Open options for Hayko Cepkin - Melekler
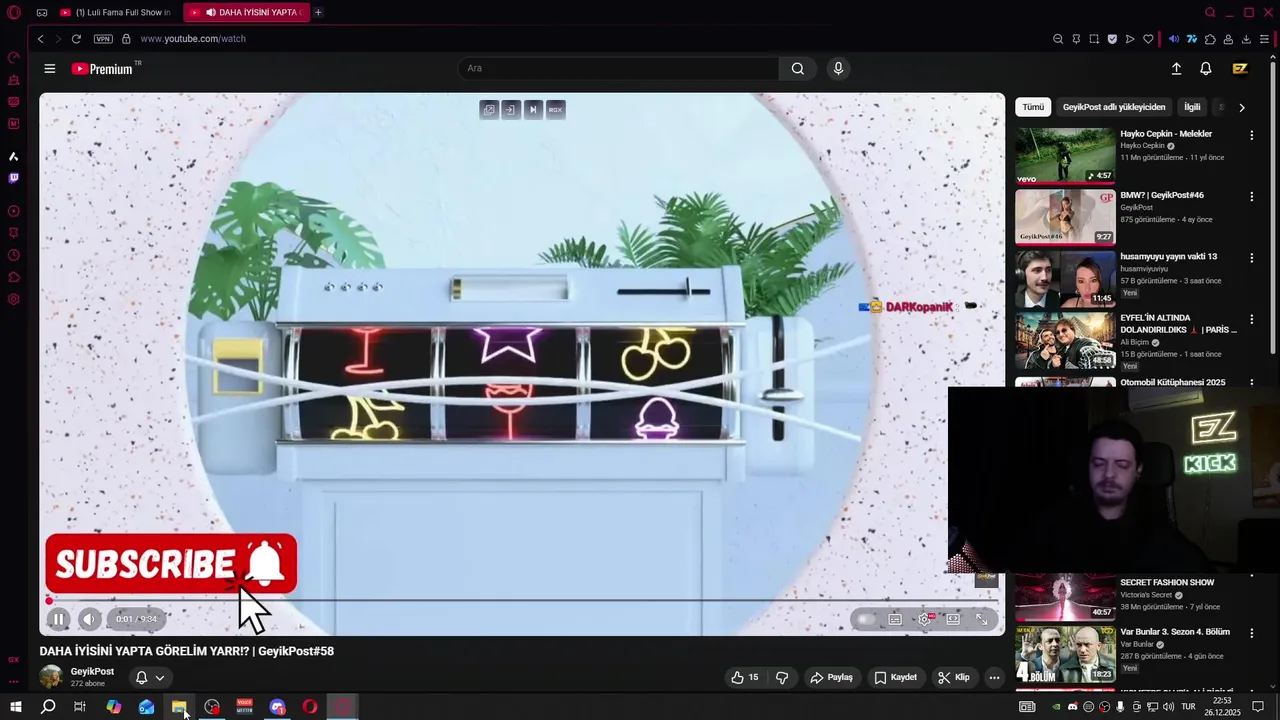1280x720 pixels. click(1251, 135)
